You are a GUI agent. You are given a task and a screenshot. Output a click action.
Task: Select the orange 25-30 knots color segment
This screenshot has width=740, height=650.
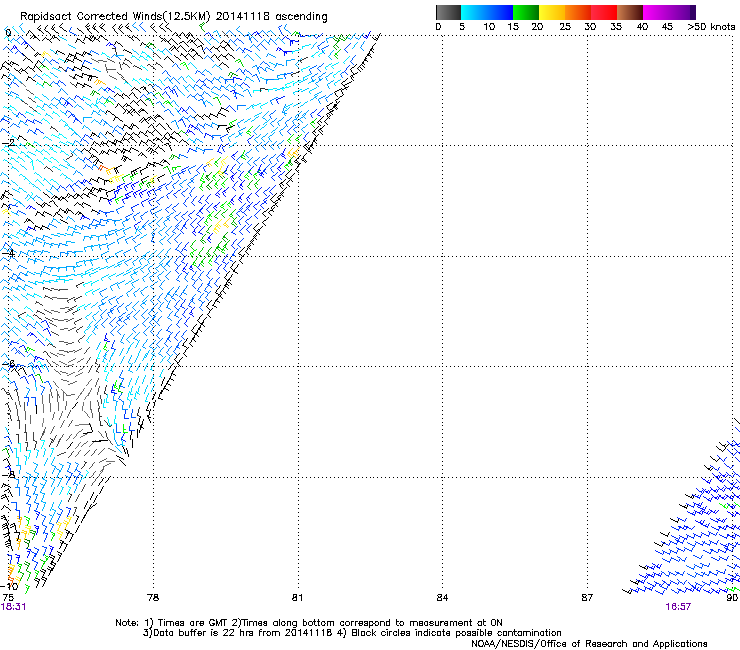tap(578, 12)
